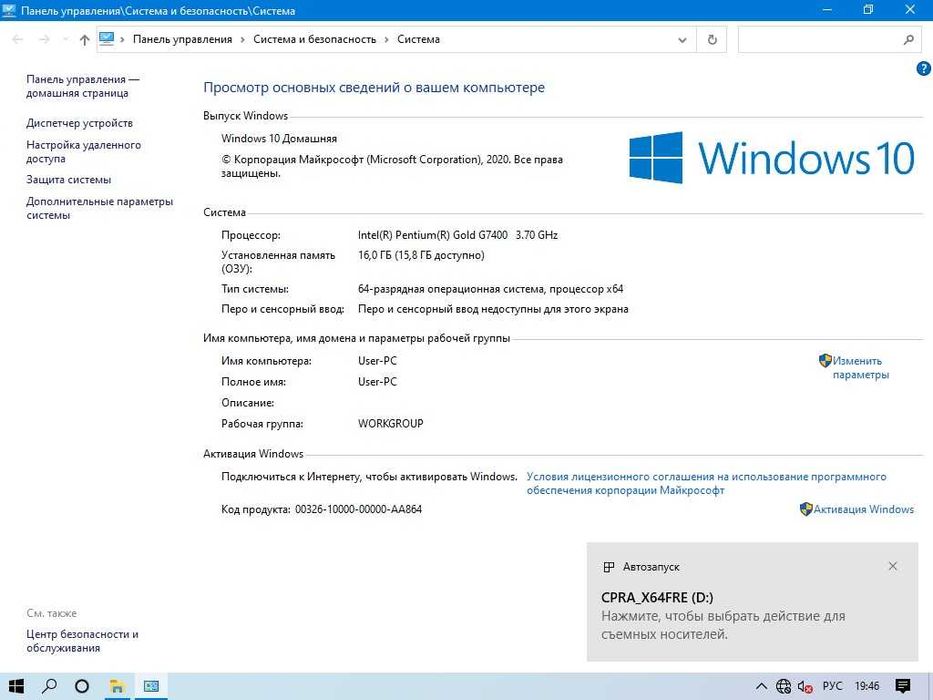Restore down the window

click(868, 10)
